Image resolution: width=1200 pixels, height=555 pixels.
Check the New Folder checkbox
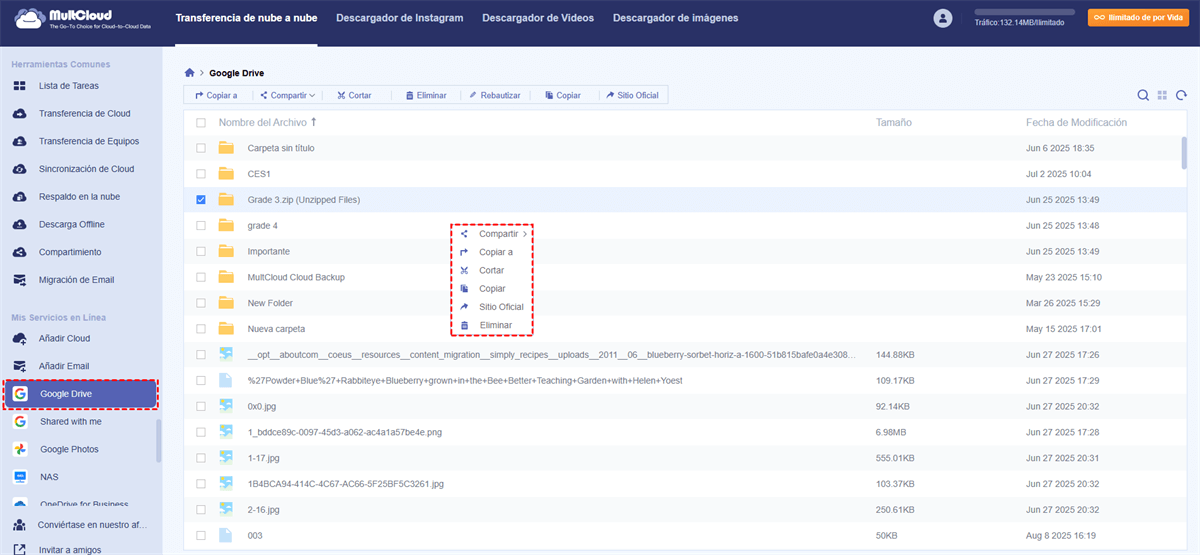click(201, 303)
